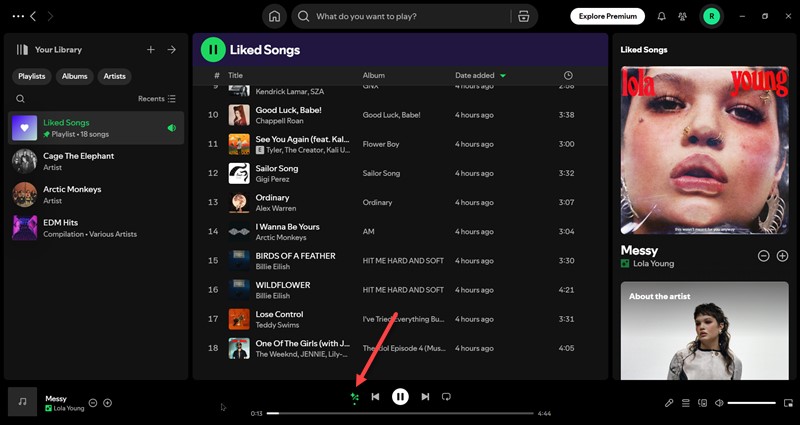Click the plus to create a playlist
The image size is (800, 425).
tap(151, 49)
